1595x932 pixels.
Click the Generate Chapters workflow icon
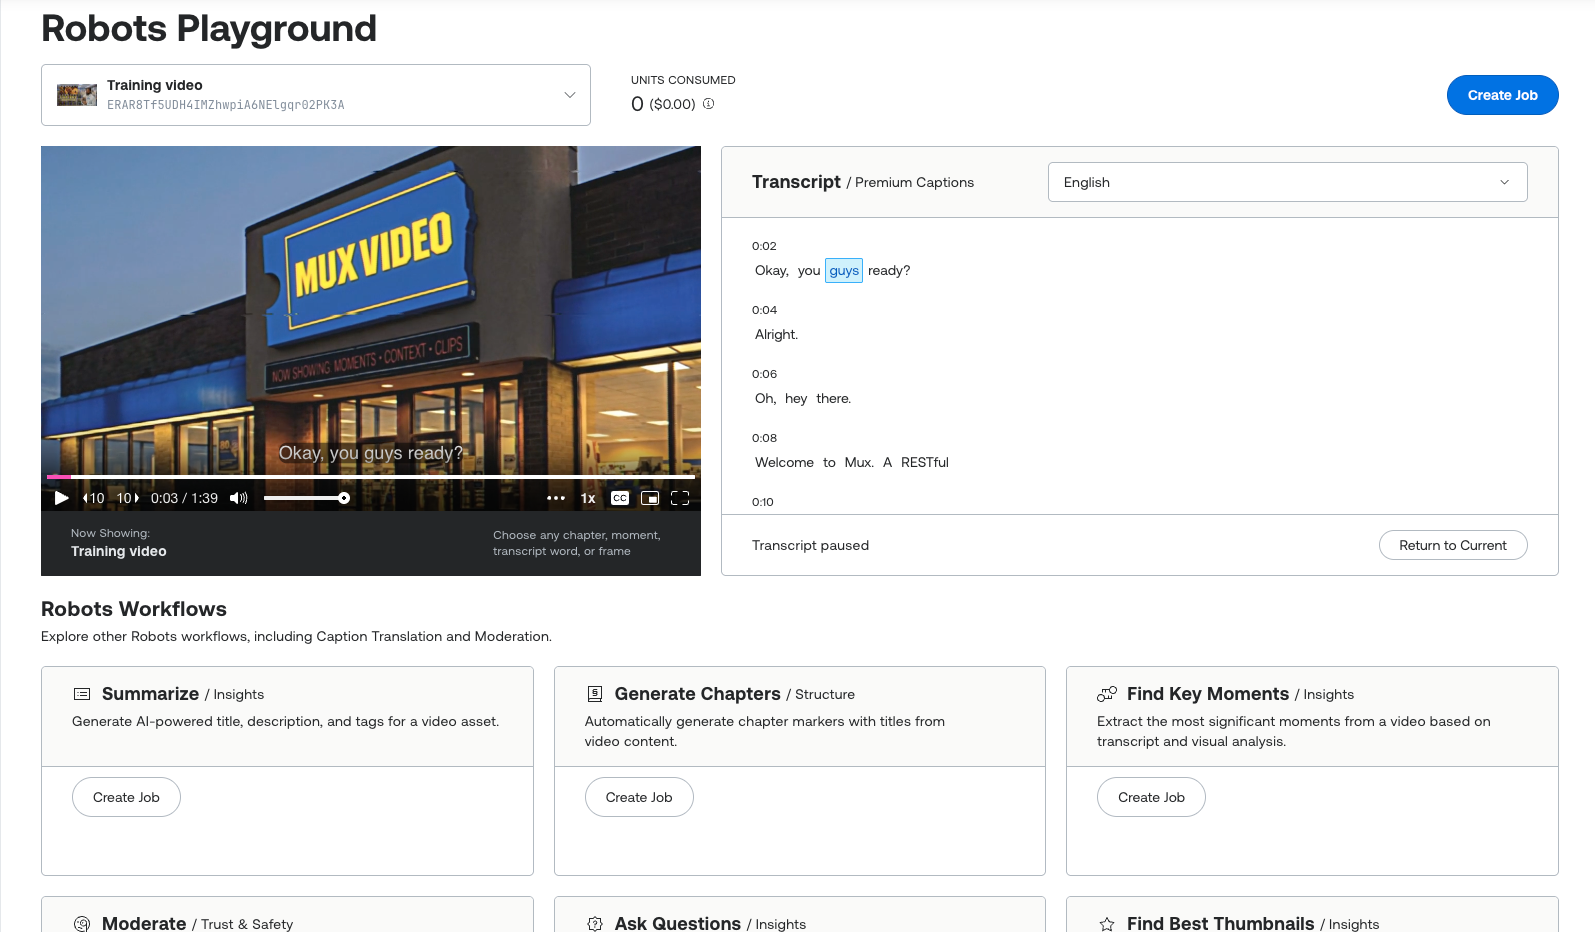595,694
